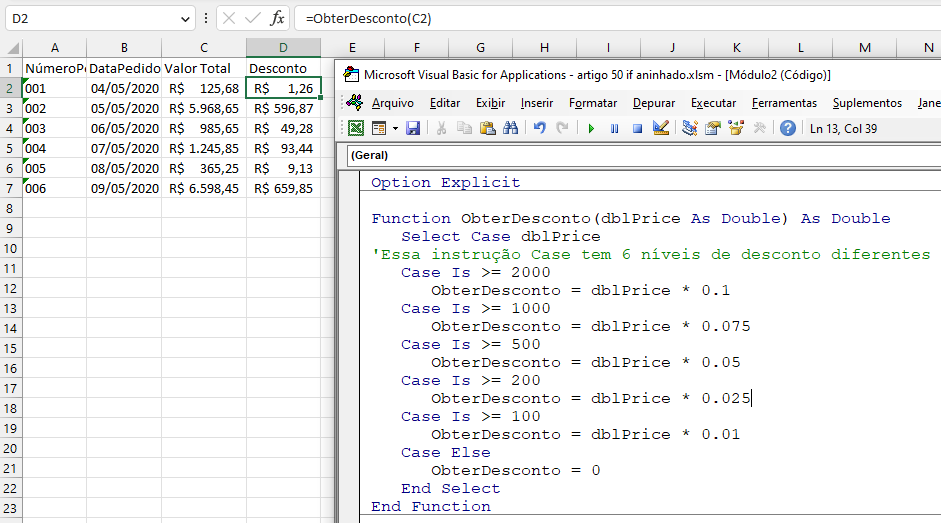The width and height of the screenshot is (941, 523).
Task: Undo the last edit with the blue arrow
Action: coord(540,128)
